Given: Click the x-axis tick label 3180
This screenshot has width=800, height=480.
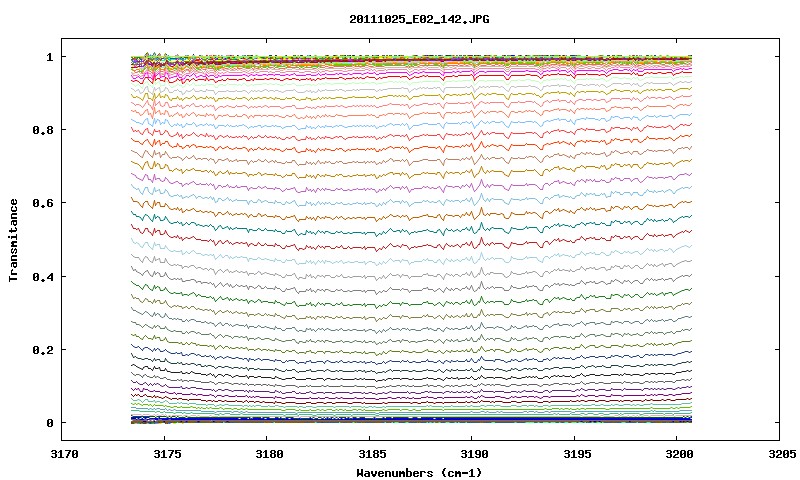Looking at the screenshot, I should (269, 454).
